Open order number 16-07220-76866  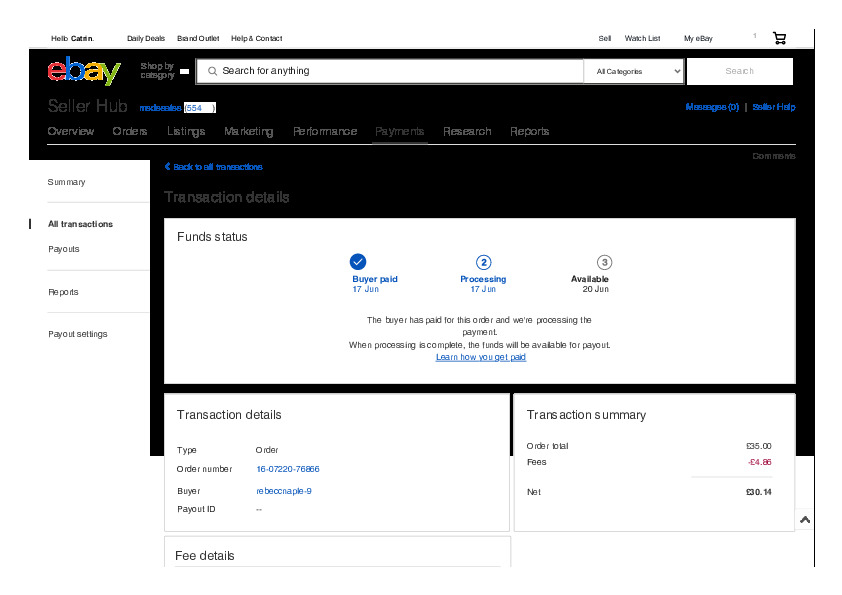pos(288,469)
